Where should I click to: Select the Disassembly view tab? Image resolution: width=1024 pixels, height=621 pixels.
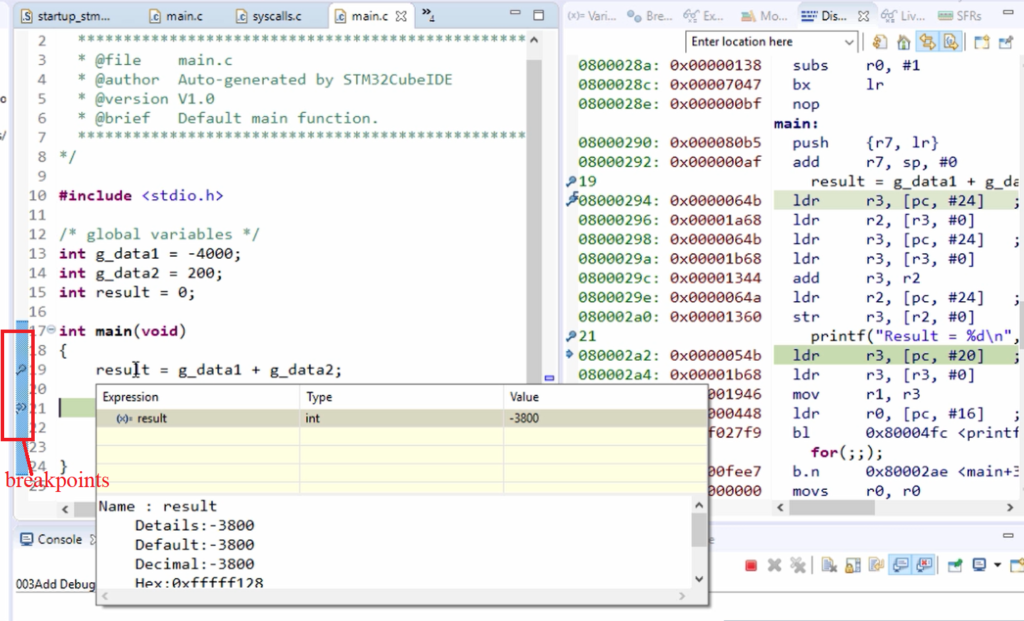824,16
